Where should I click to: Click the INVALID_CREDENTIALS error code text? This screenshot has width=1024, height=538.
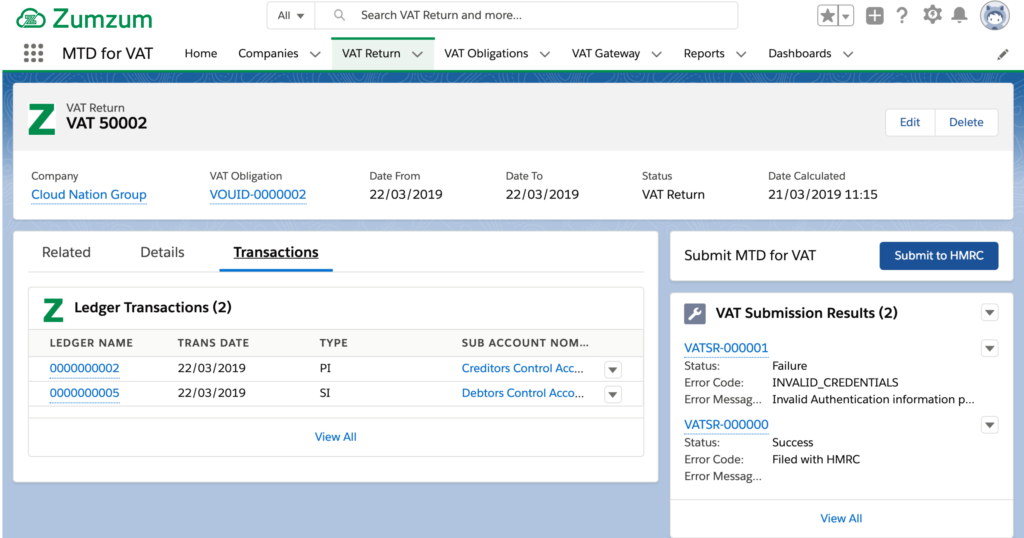point(835,383)
